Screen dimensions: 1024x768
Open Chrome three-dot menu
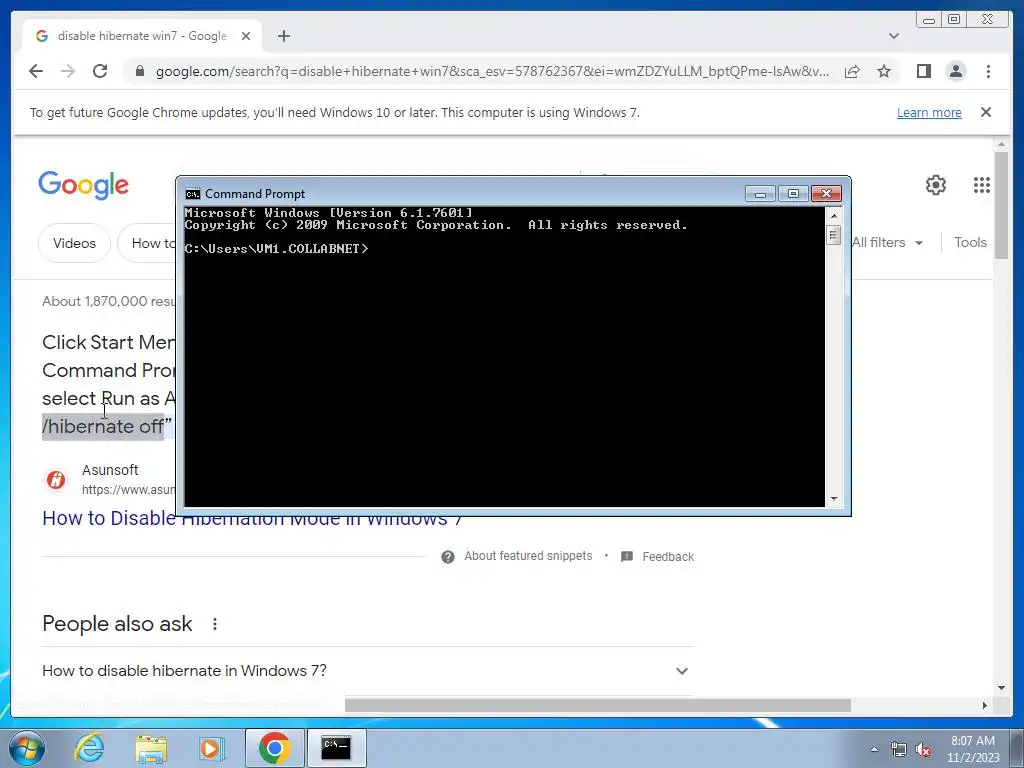[x=988, y=71]
